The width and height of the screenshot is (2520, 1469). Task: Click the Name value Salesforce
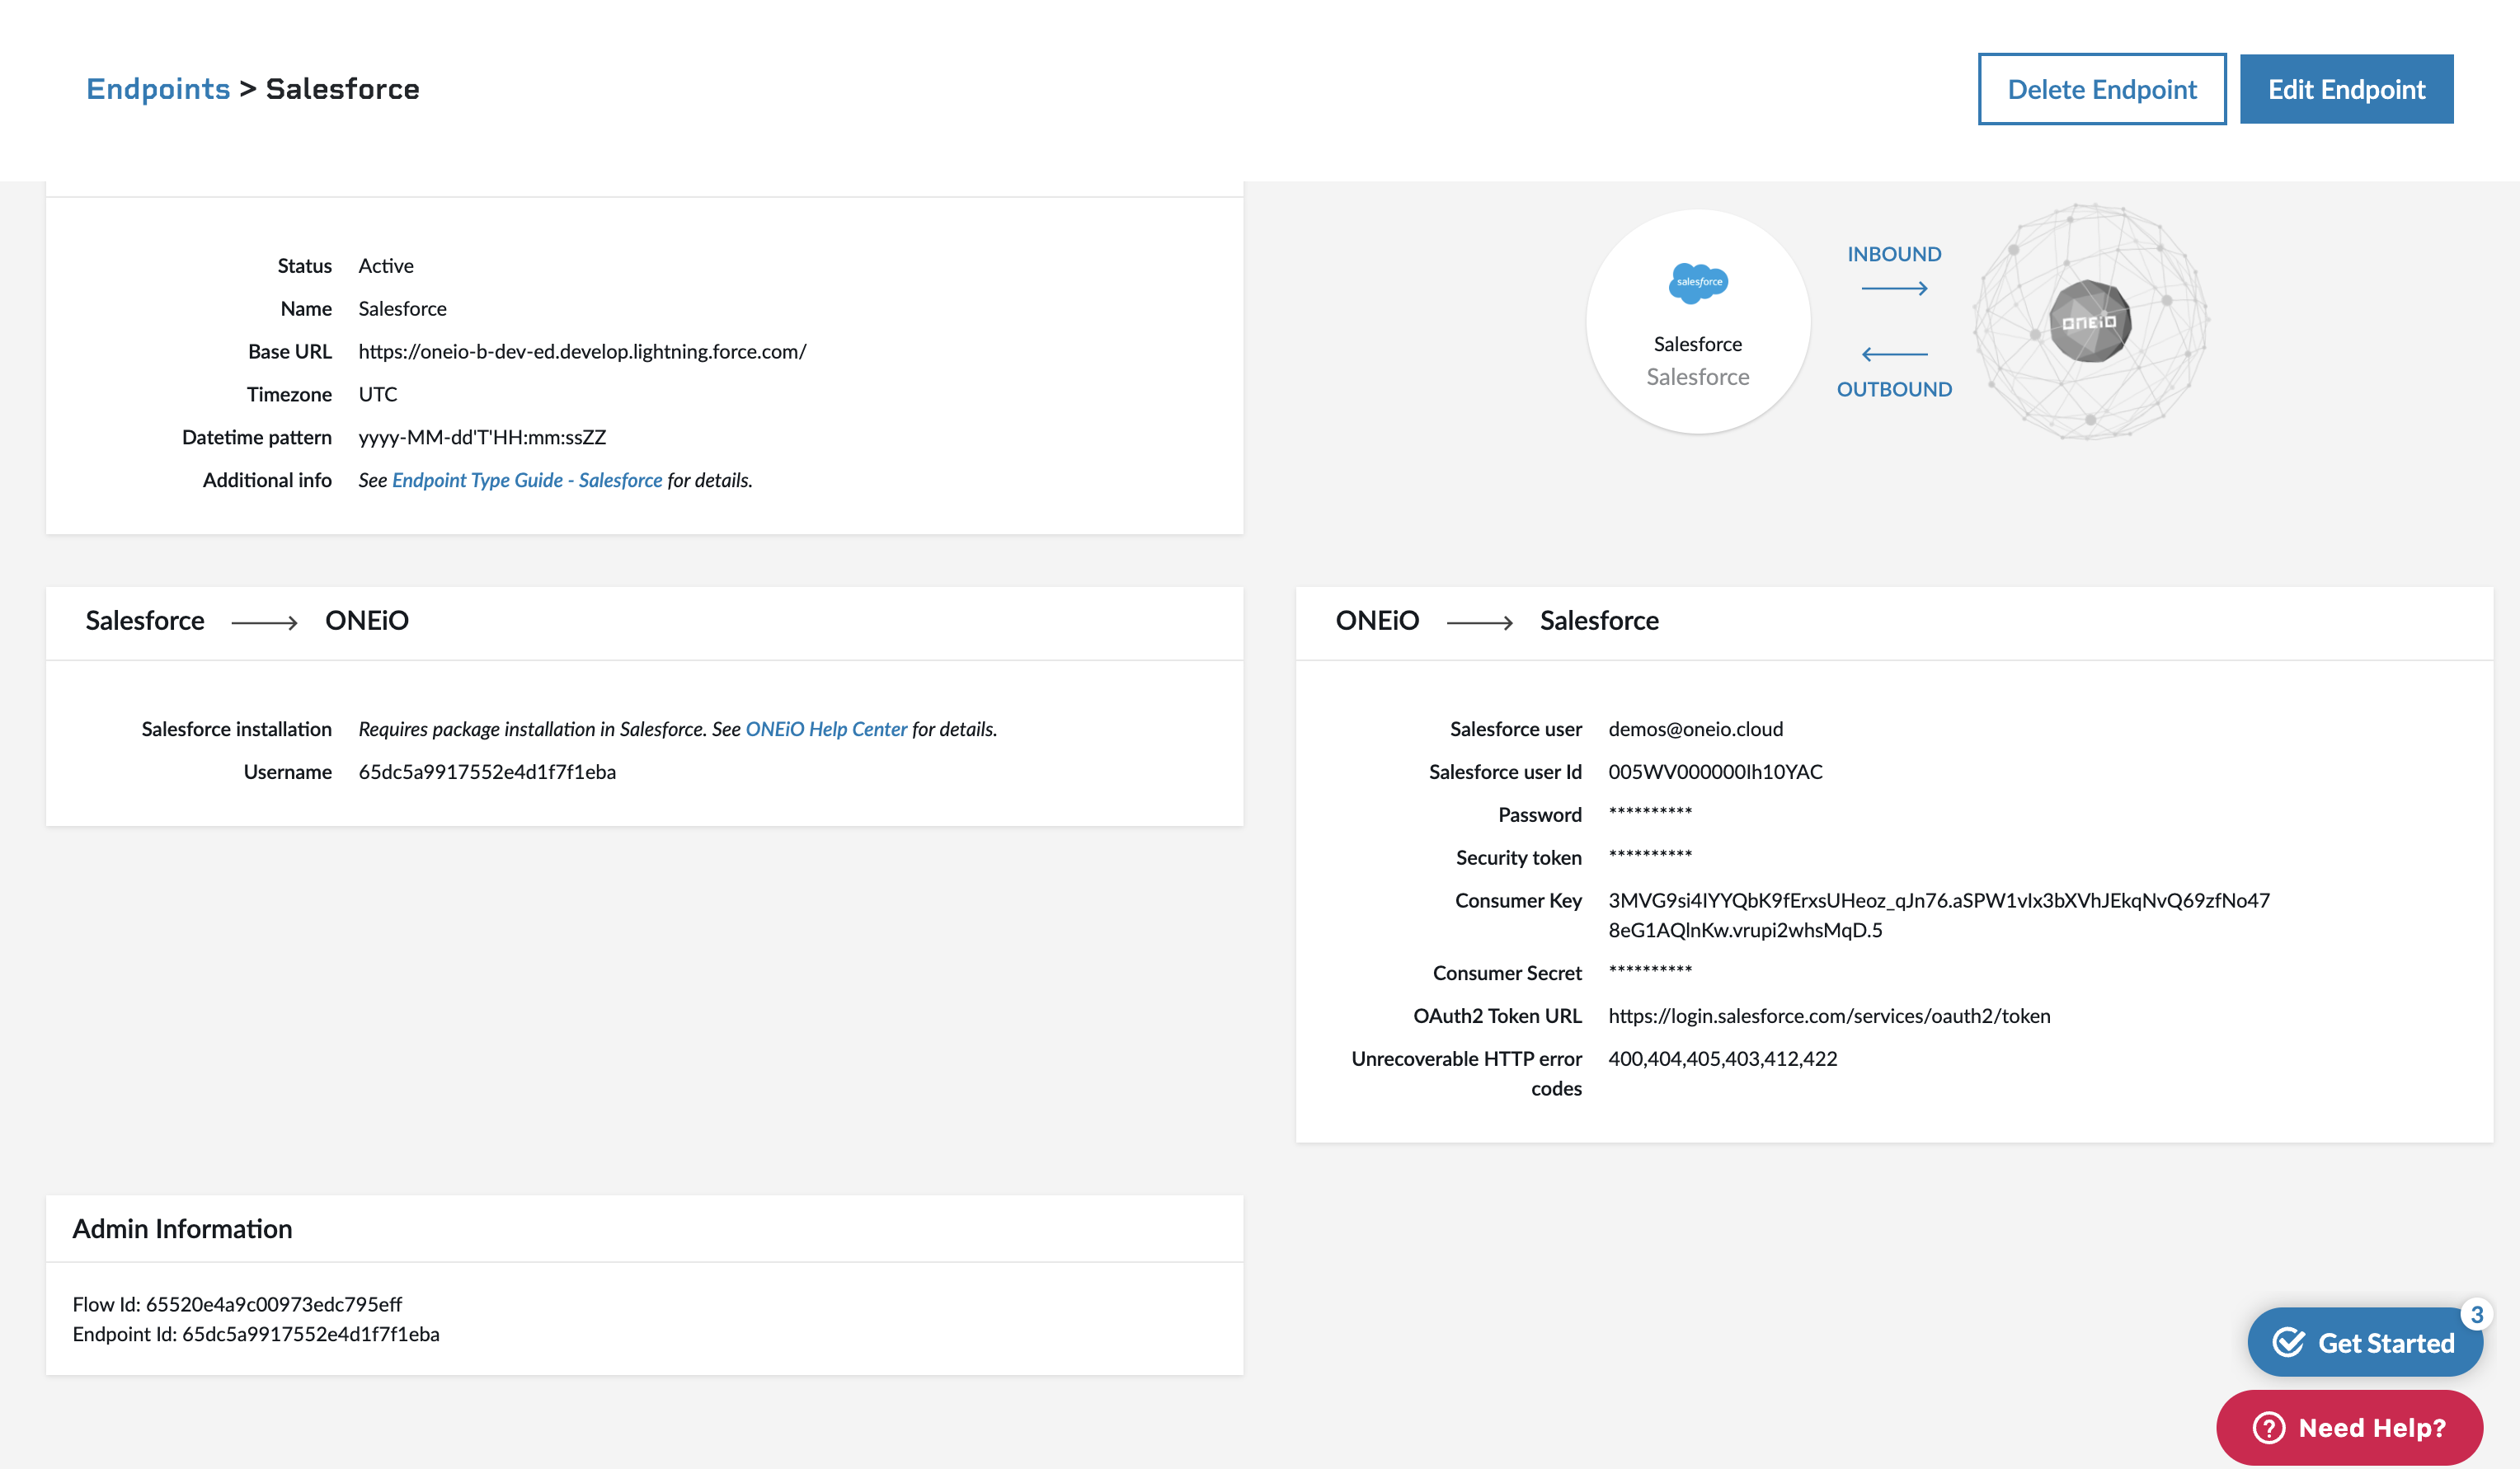[402, 308]
